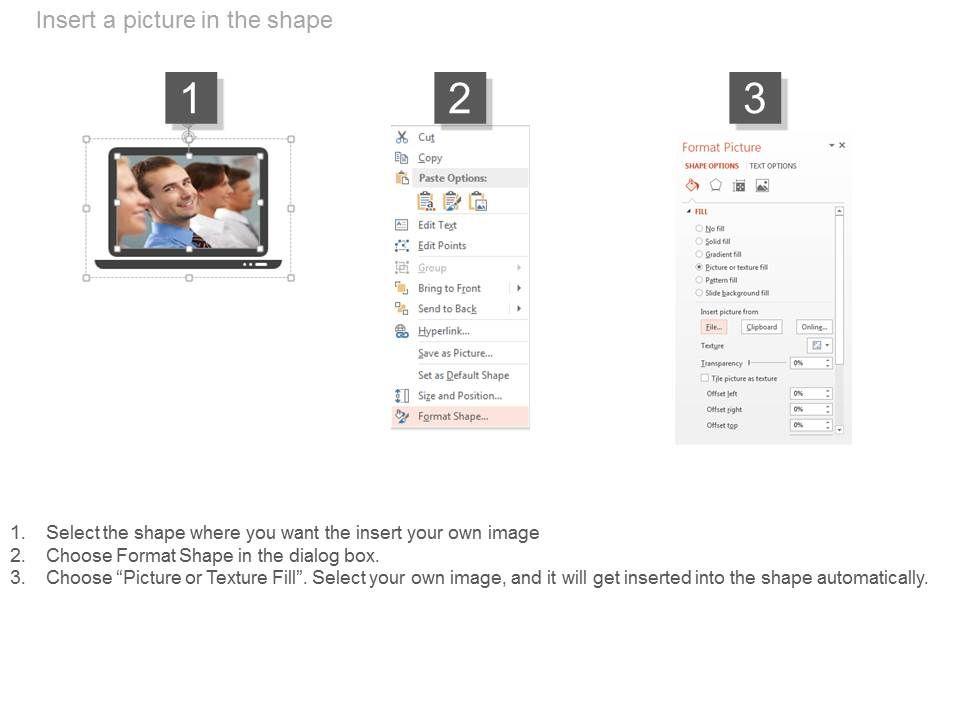Click the Clipboard button
Screen dimensions: 960x720
(x=762, y=327)
